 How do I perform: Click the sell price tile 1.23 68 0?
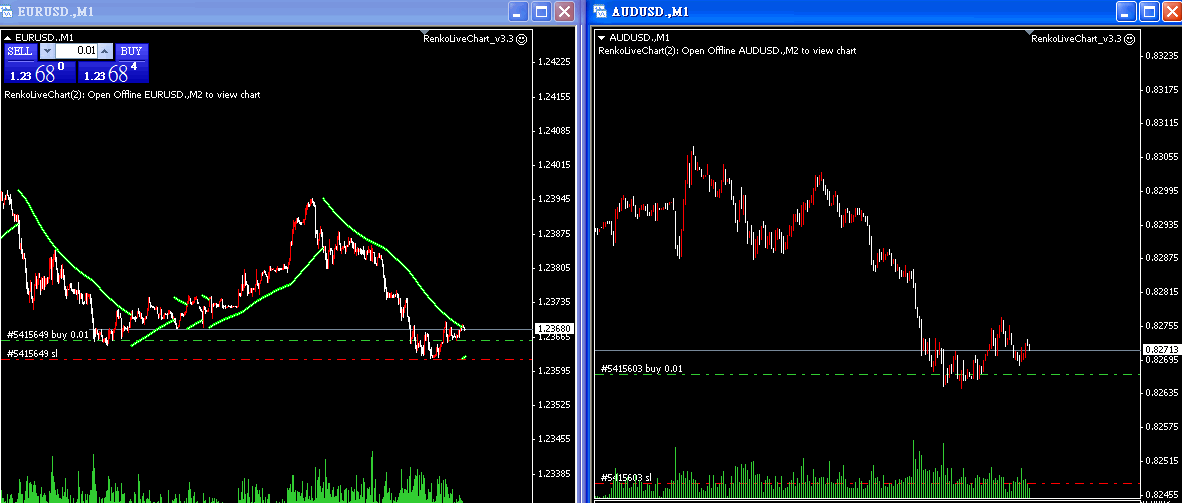(x=40, y=72)
